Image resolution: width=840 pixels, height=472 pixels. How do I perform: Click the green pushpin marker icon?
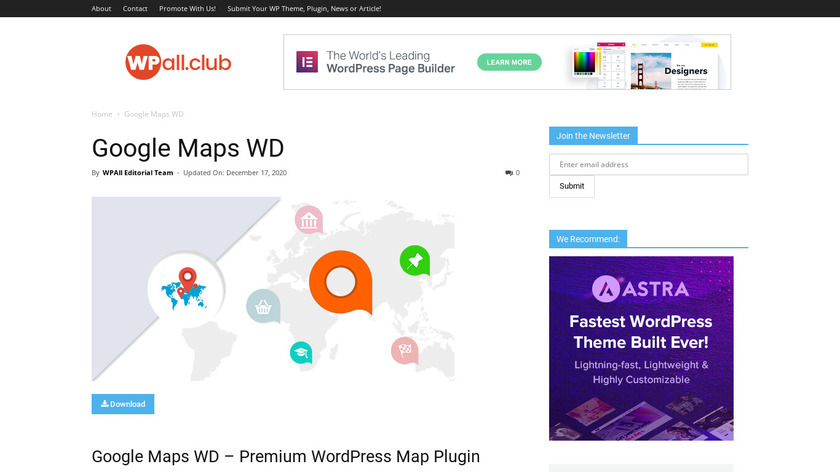[x=415, y=260]
